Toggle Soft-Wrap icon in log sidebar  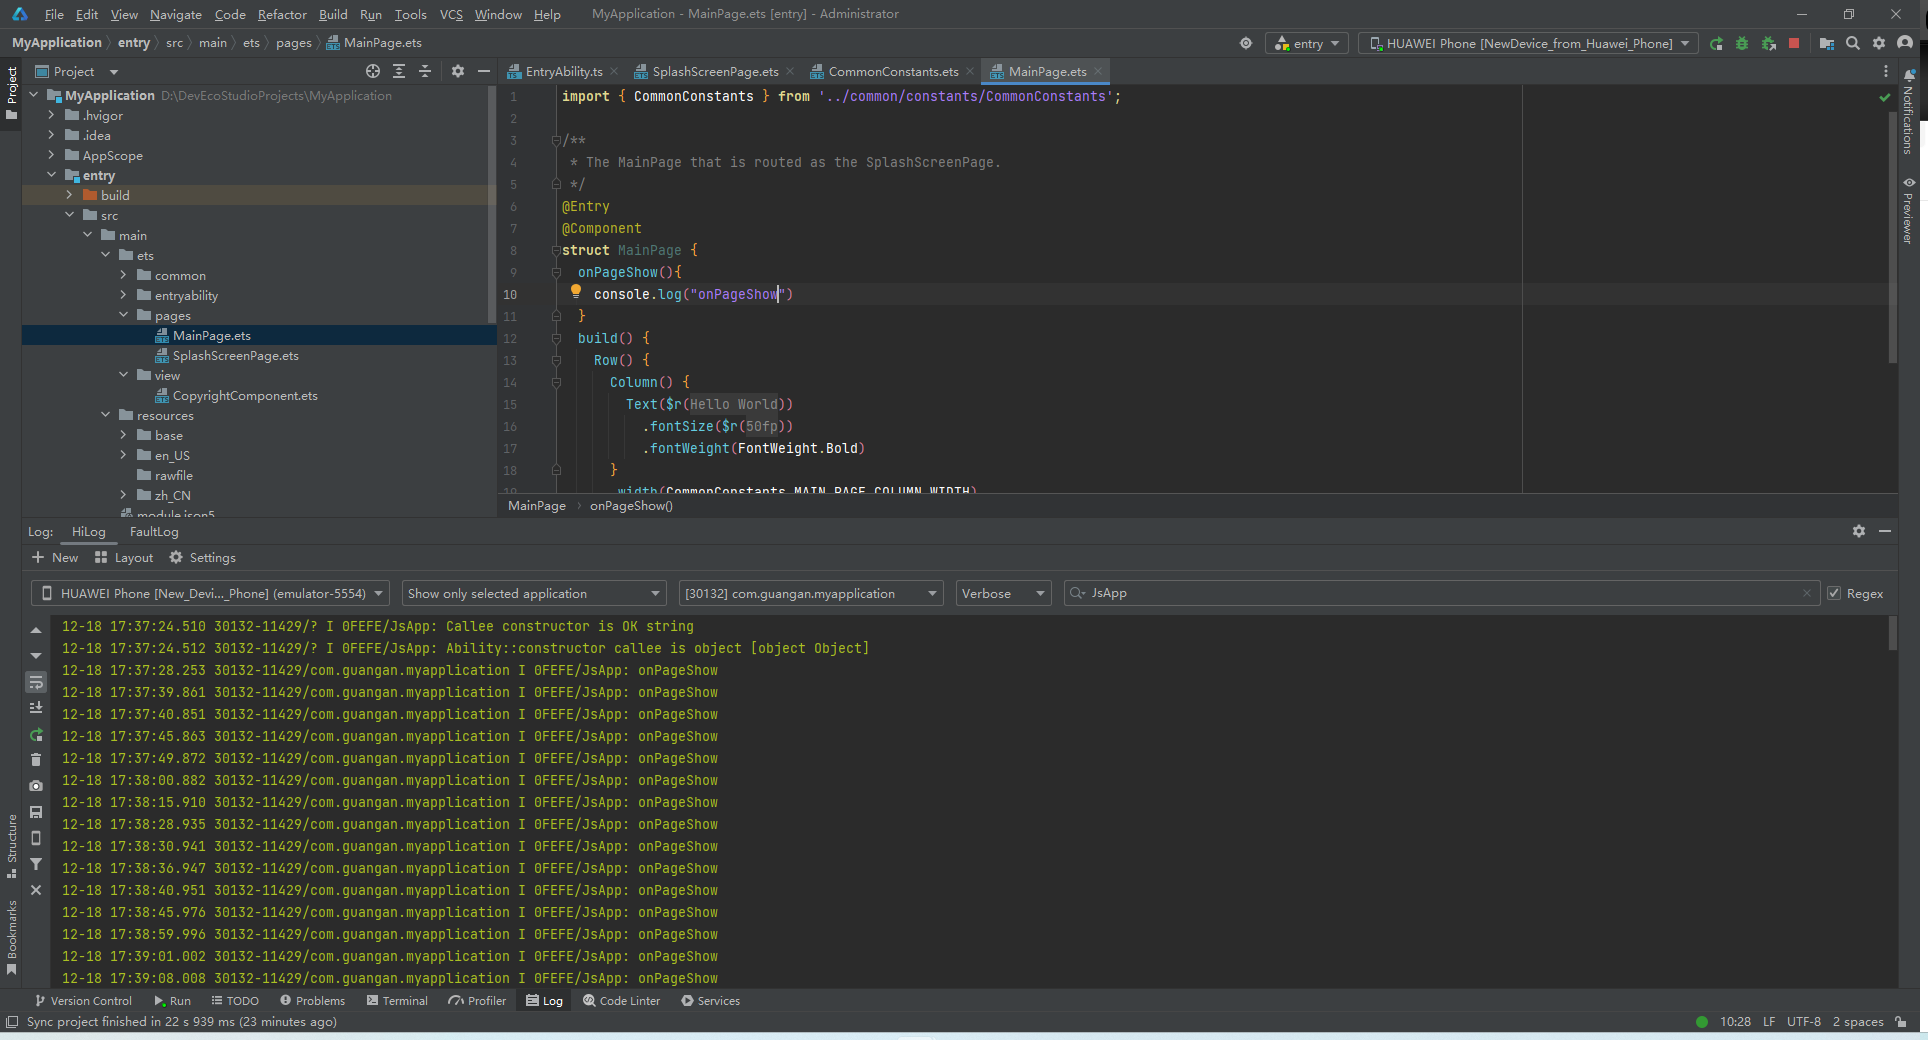click(36, 682)
